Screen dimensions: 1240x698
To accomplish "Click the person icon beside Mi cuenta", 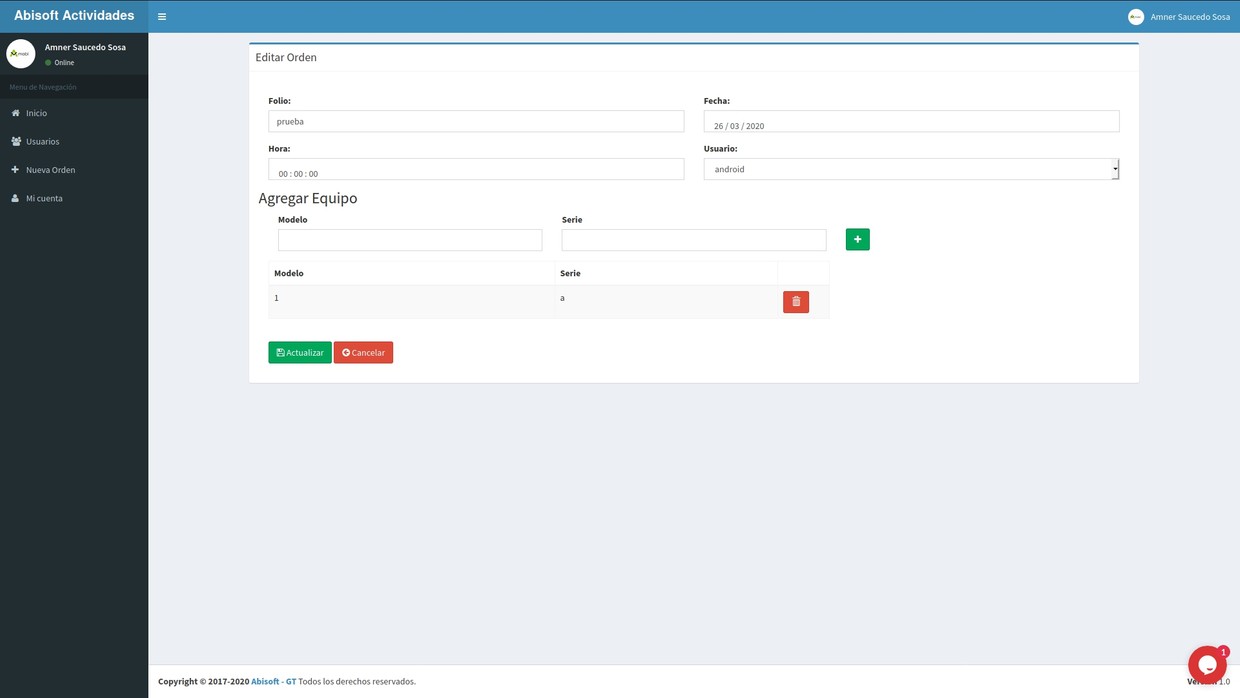I will tap(15, 198).
